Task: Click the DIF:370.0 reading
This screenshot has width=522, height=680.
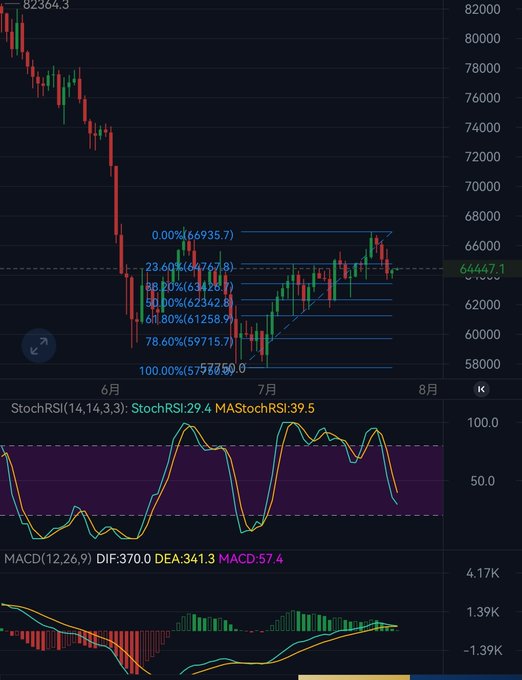Action: coord(124,559)
